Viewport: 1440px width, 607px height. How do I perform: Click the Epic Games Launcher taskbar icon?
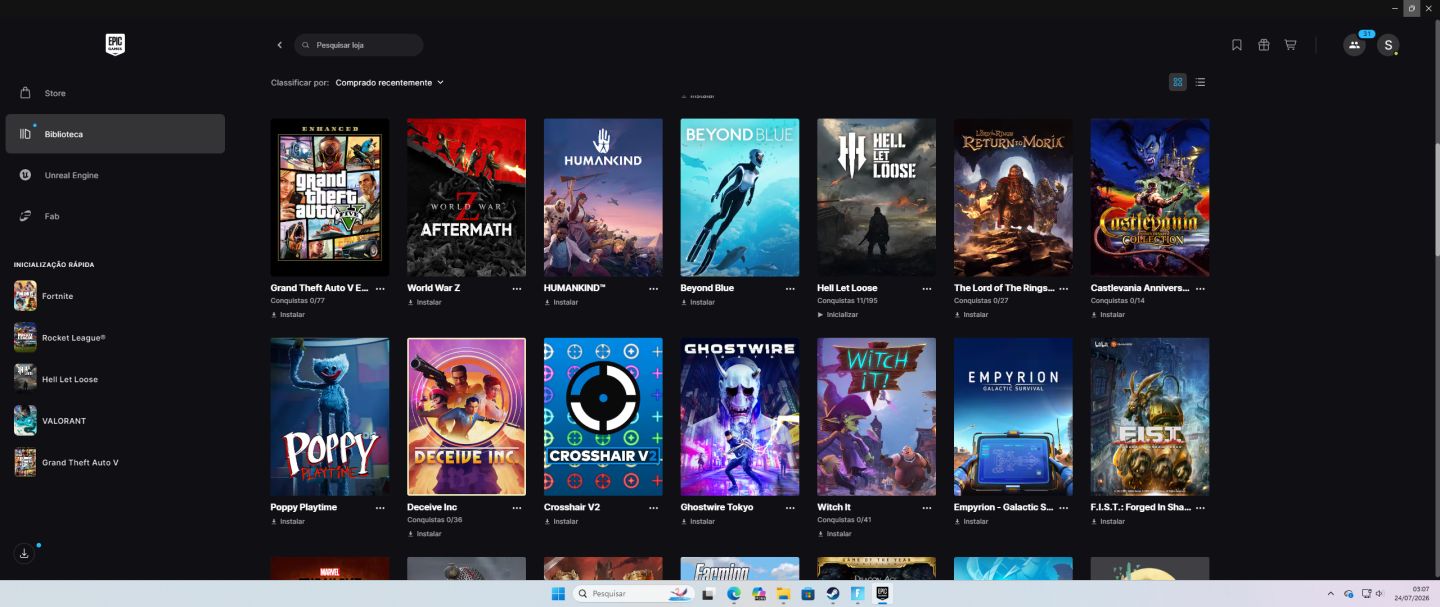(x=882, y=593)
